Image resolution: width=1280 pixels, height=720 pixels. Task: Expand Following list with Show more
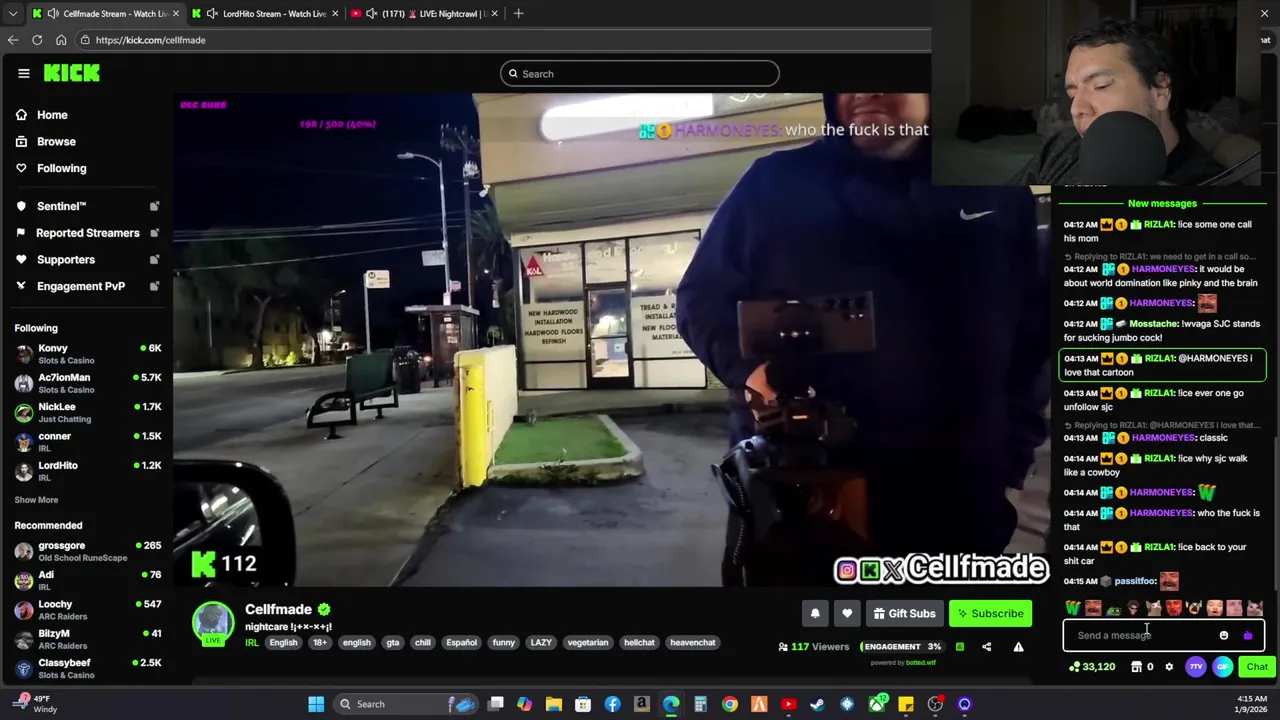coord(36,500)
